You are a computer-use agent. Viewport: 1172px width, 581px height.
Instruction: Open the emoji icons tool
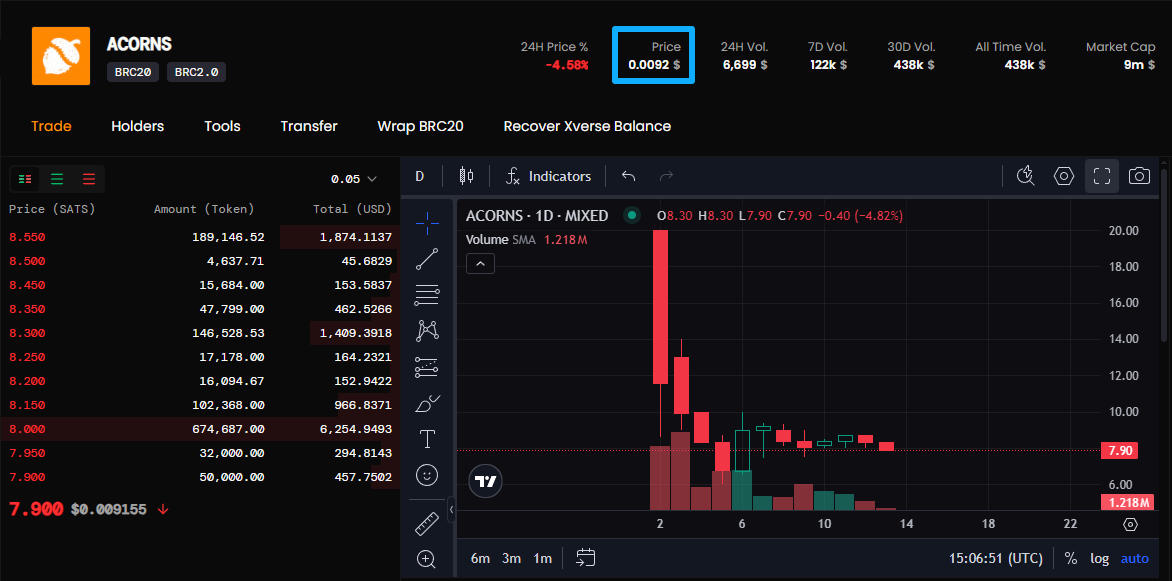[x=428, y=475]
